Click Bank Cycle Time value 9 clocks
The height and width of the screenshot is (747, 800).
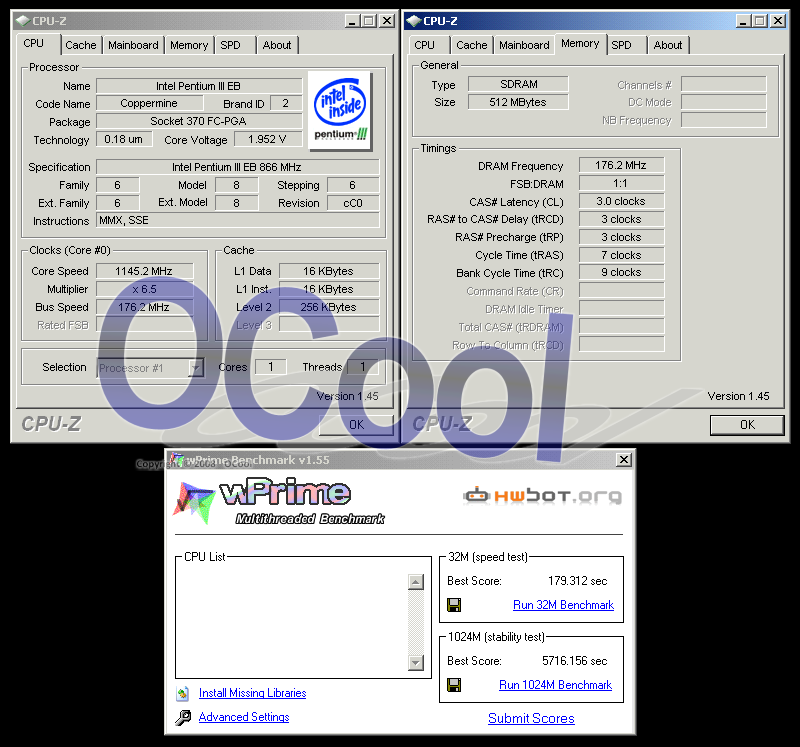pyautogui.click(x=621, y=272)
